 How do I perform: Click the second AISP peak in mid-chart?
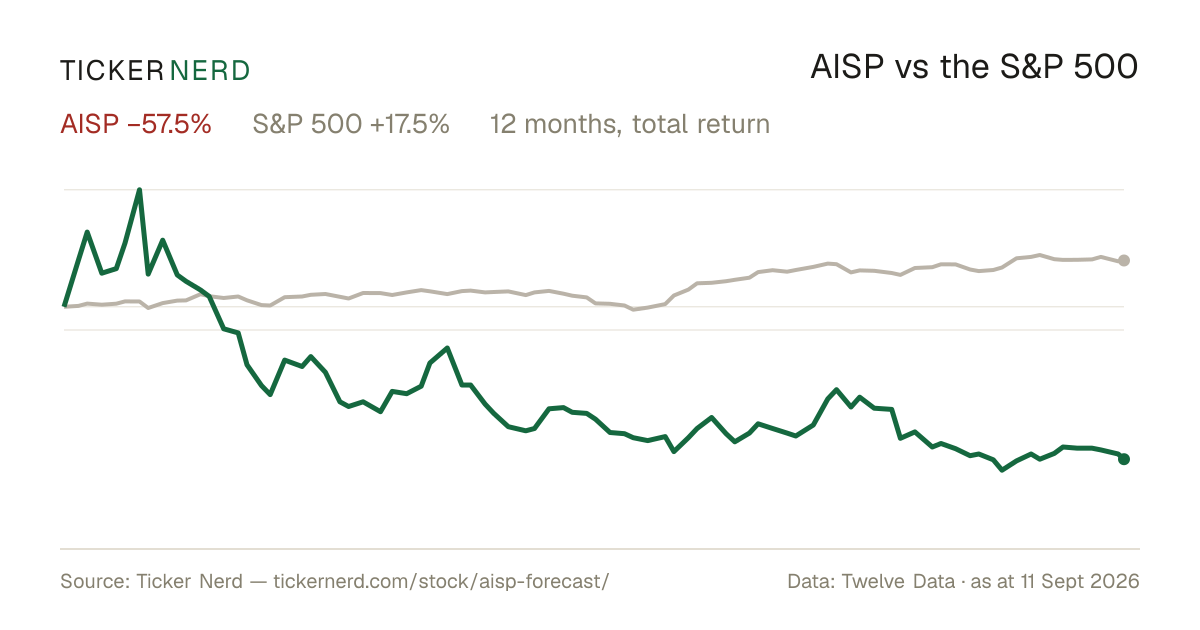coord(447,348)
